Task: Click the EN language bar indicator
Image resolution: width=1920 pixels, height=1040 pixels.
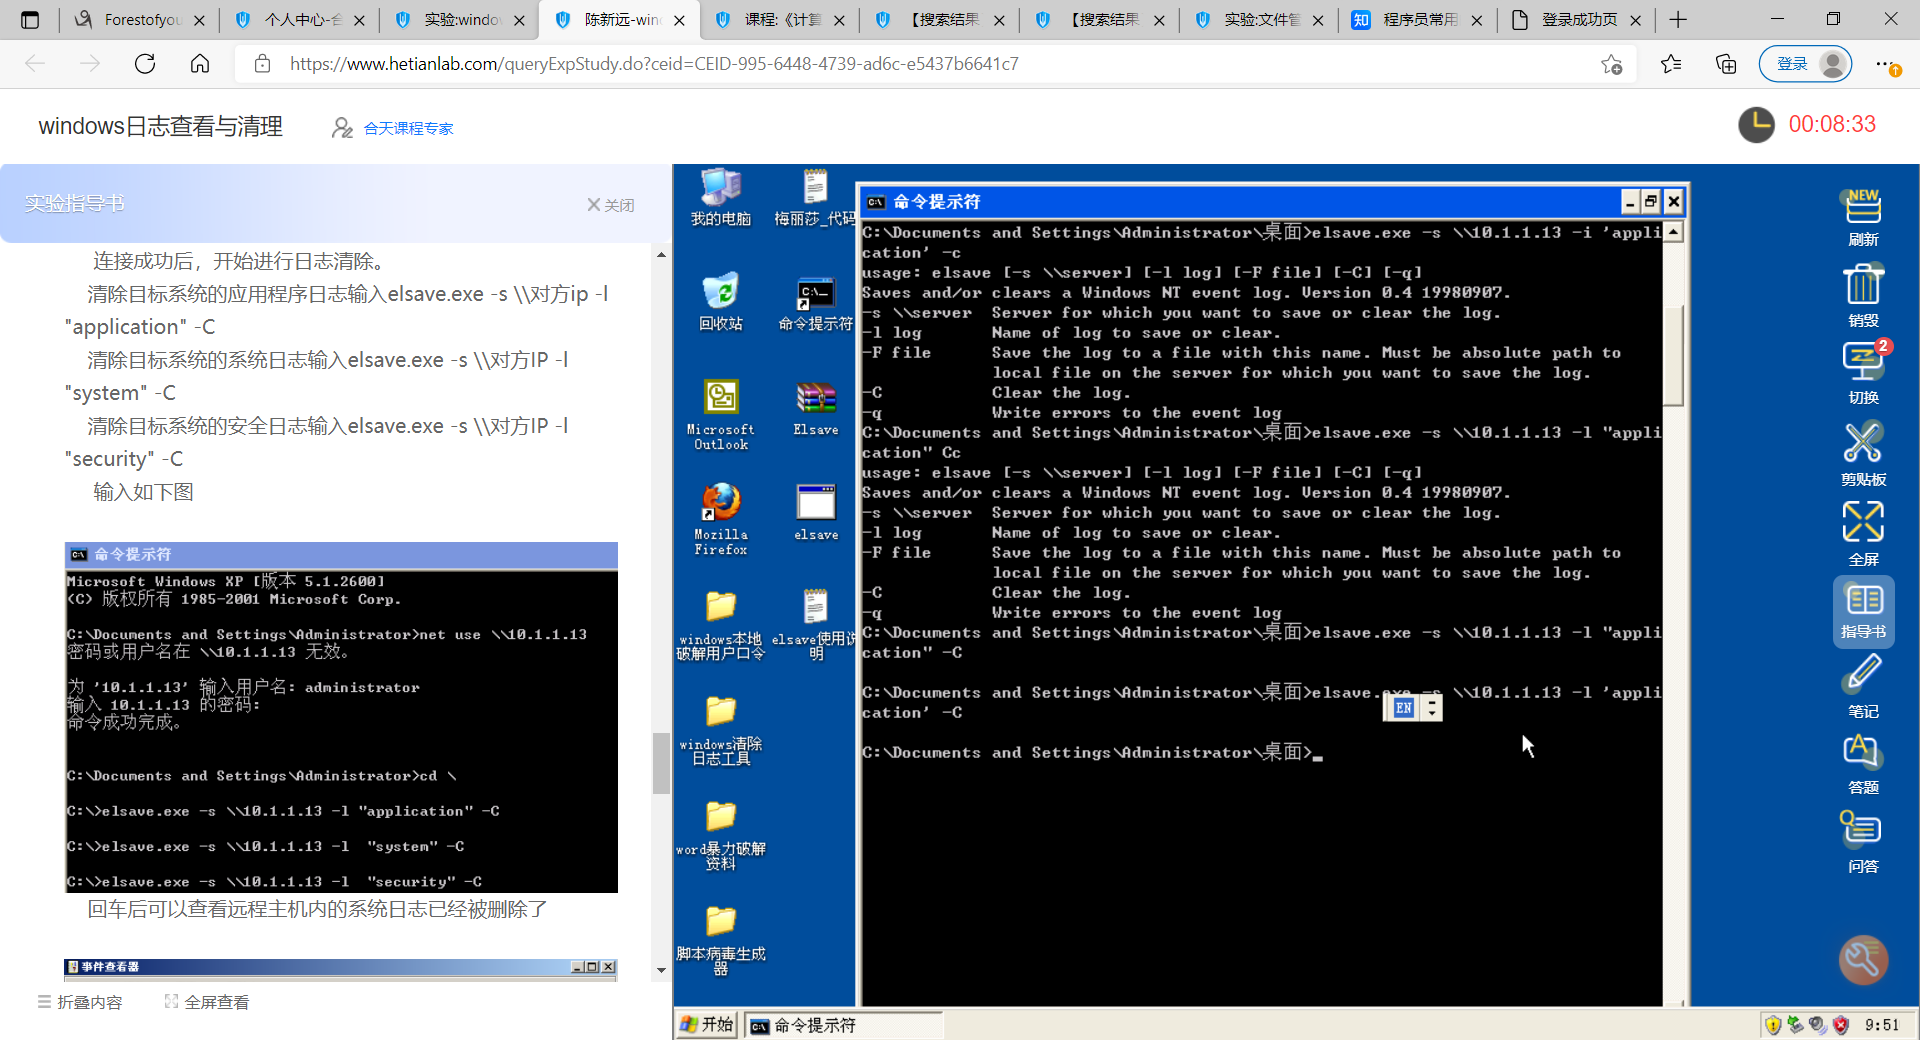Action: [x=1403, y=708]
